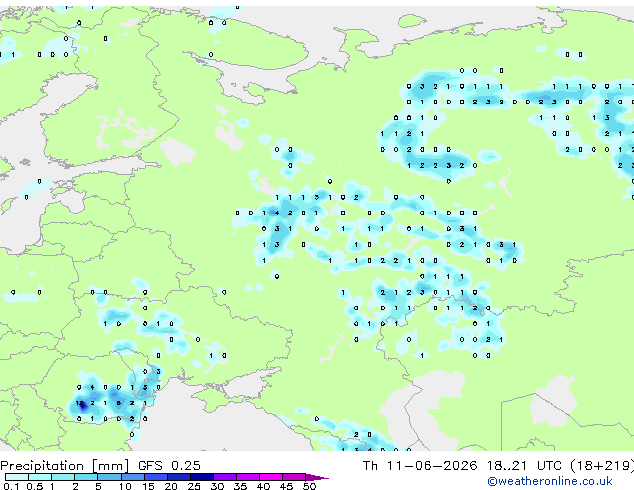
Task: Click the '12' precipitation value on the map
Action: 80,403
